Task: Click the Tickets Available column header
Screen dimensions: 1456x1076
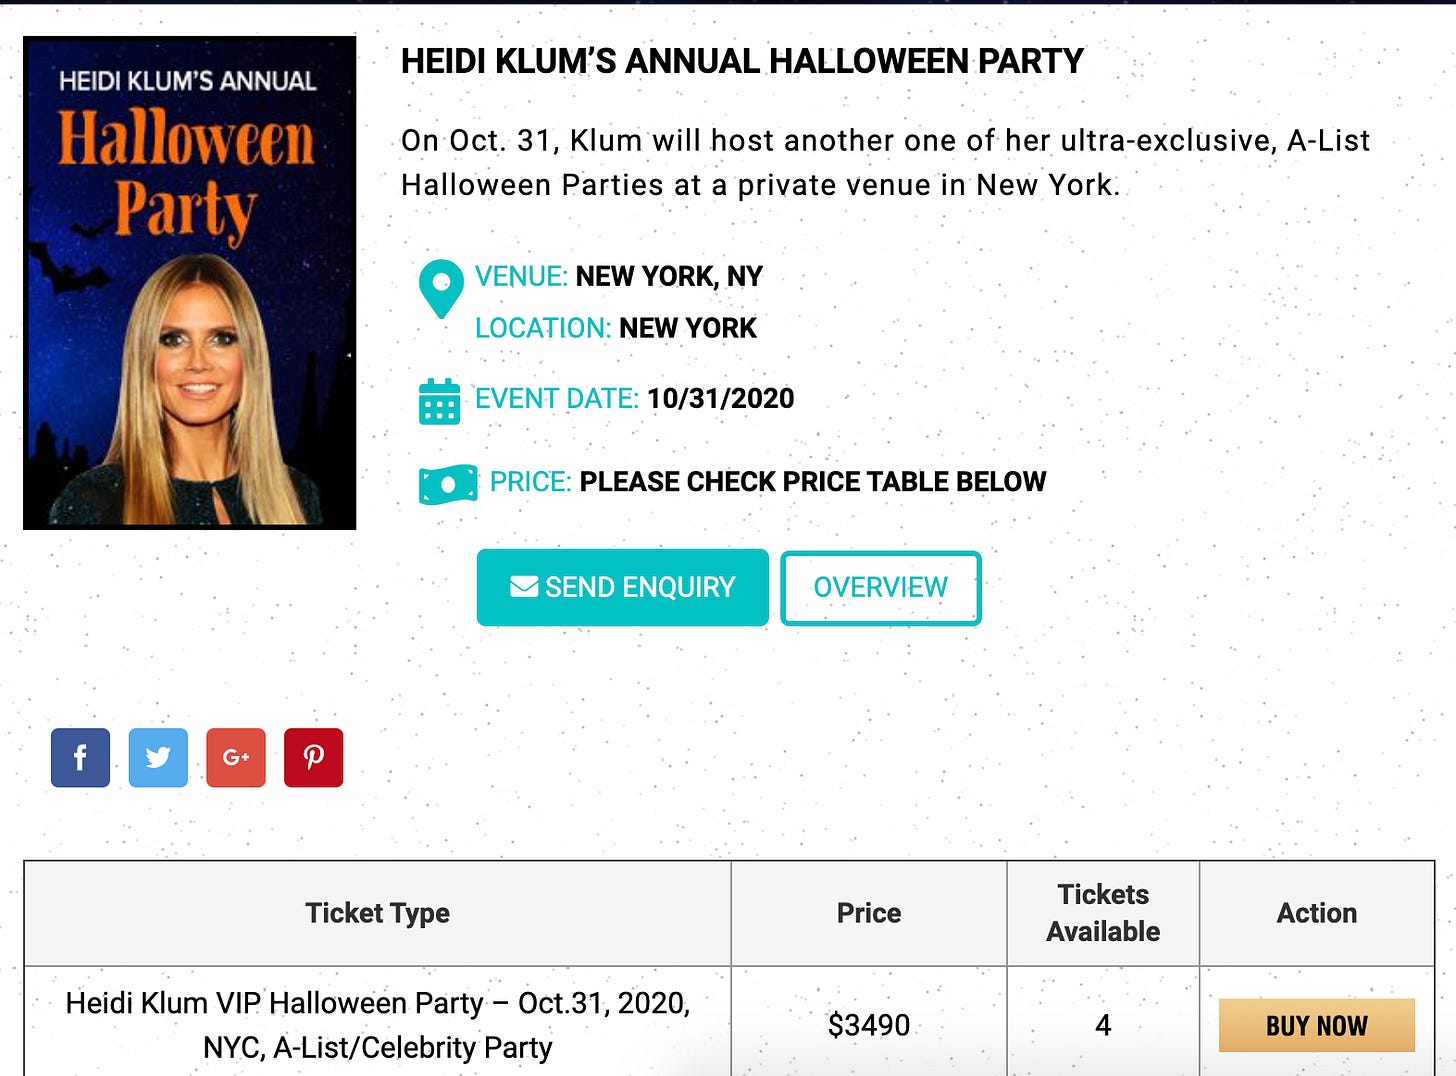Action: pyautogui.click(x=1103, y=913)
